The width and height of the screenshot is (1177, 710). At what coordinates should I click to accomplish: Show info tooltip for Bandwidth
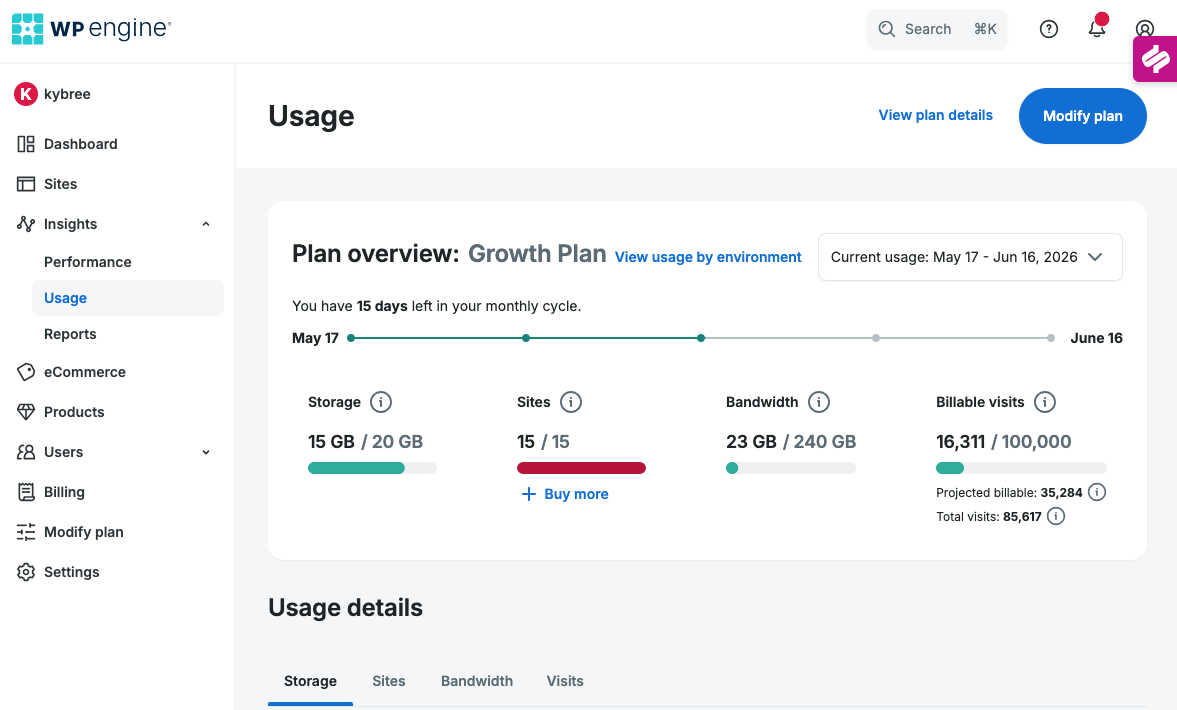tap(819, 402)
